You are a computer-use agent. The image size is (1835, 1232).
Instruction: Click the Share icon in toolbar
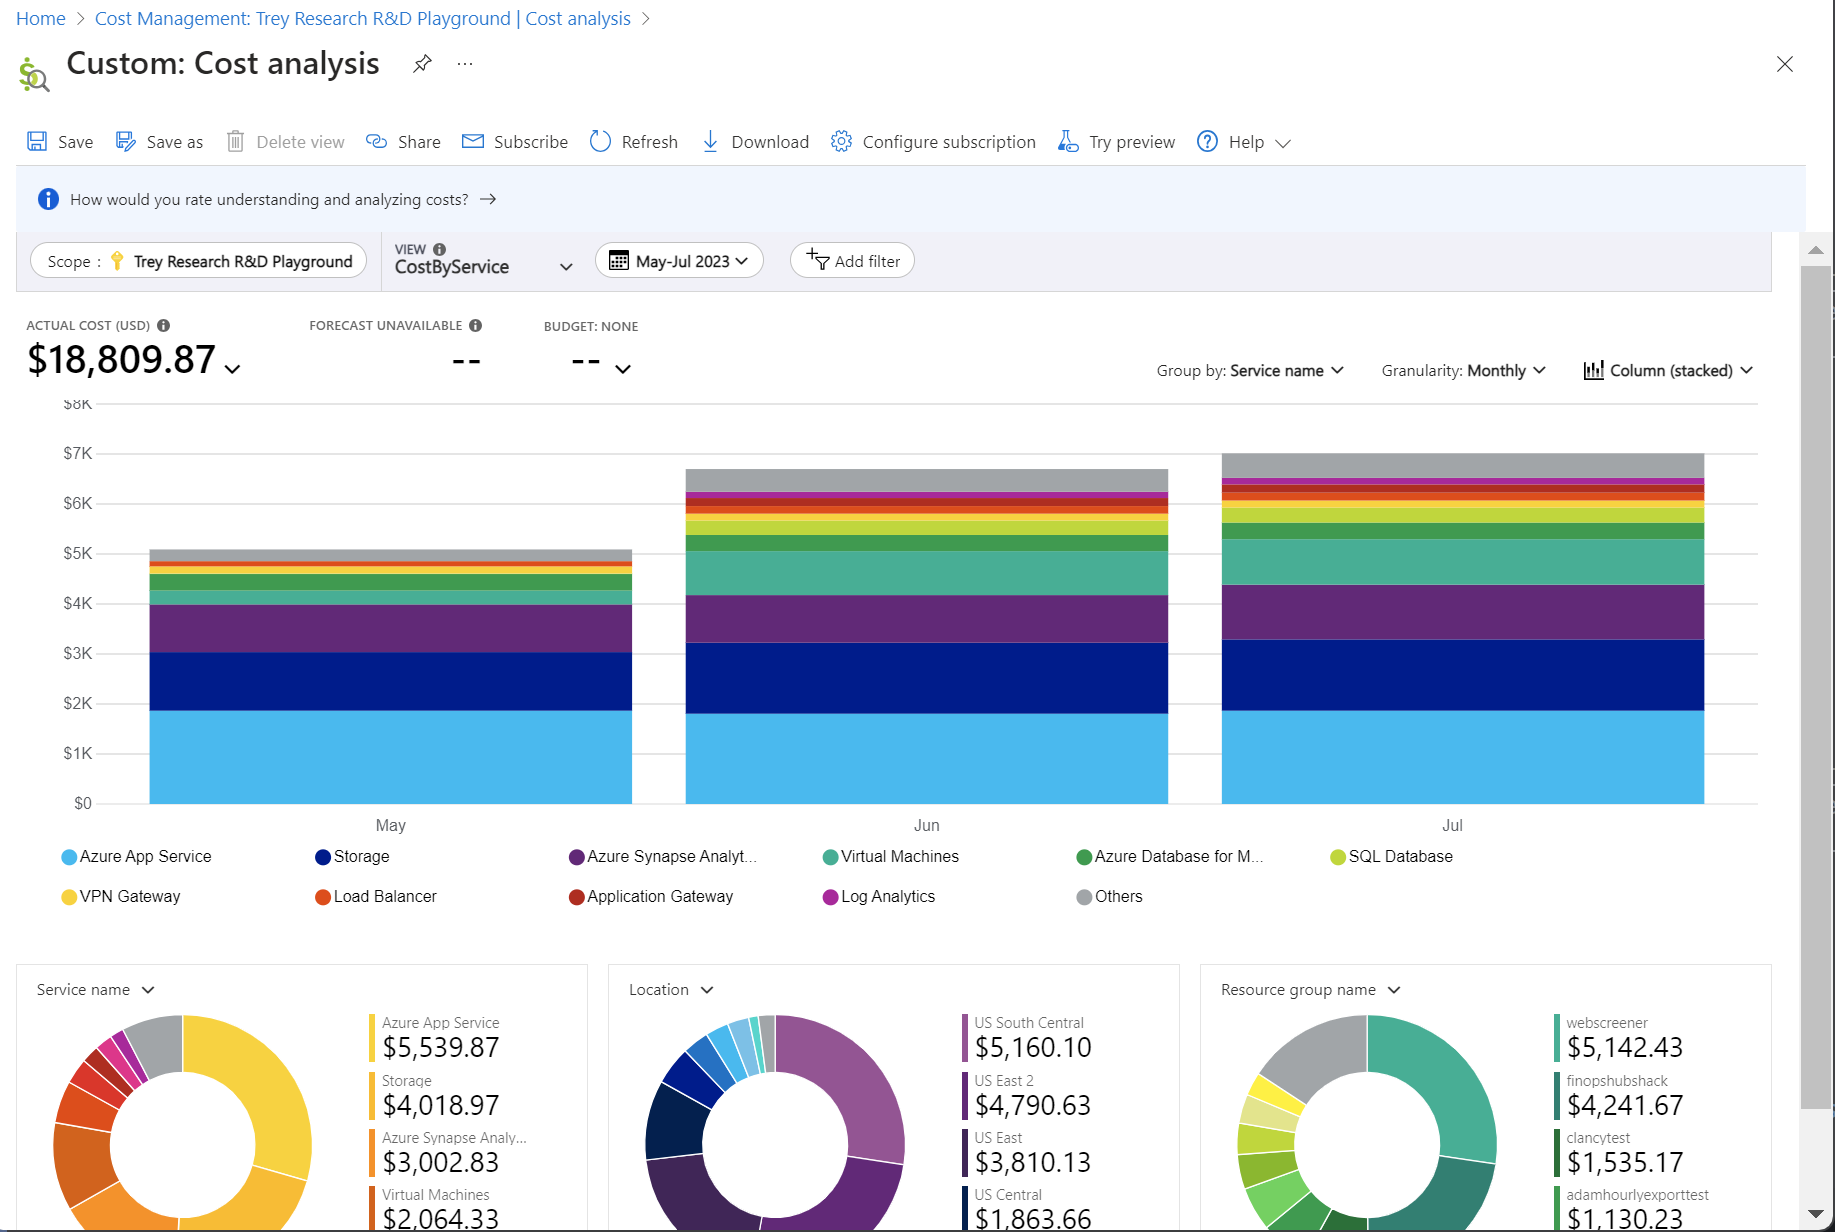377,142
